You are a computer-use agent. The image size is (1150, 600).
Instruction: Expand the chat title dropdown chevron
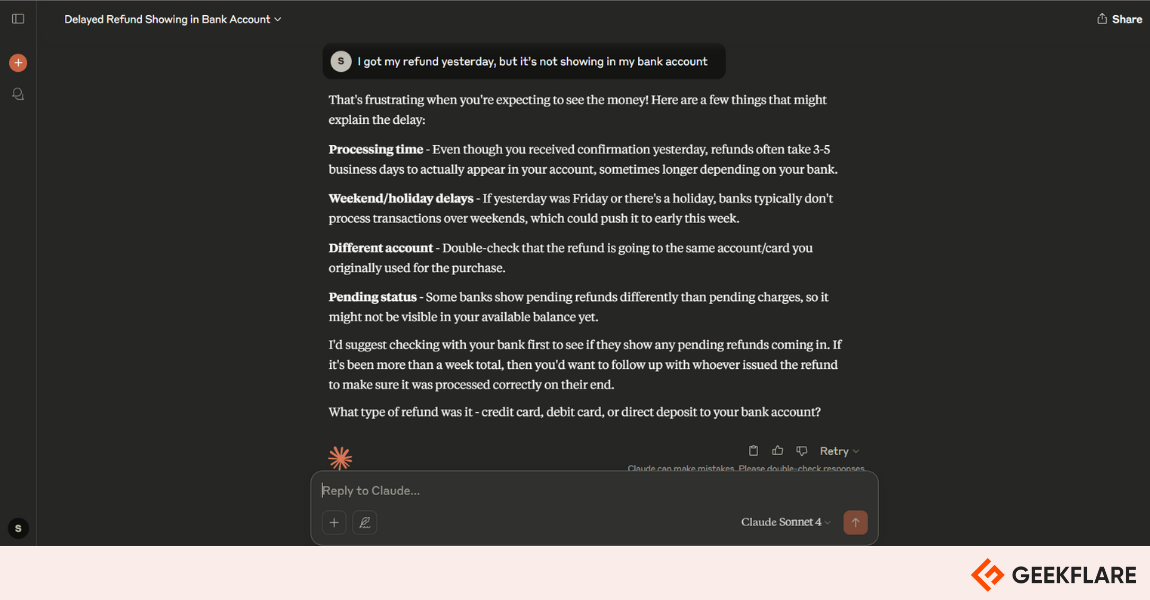[278, 19]
